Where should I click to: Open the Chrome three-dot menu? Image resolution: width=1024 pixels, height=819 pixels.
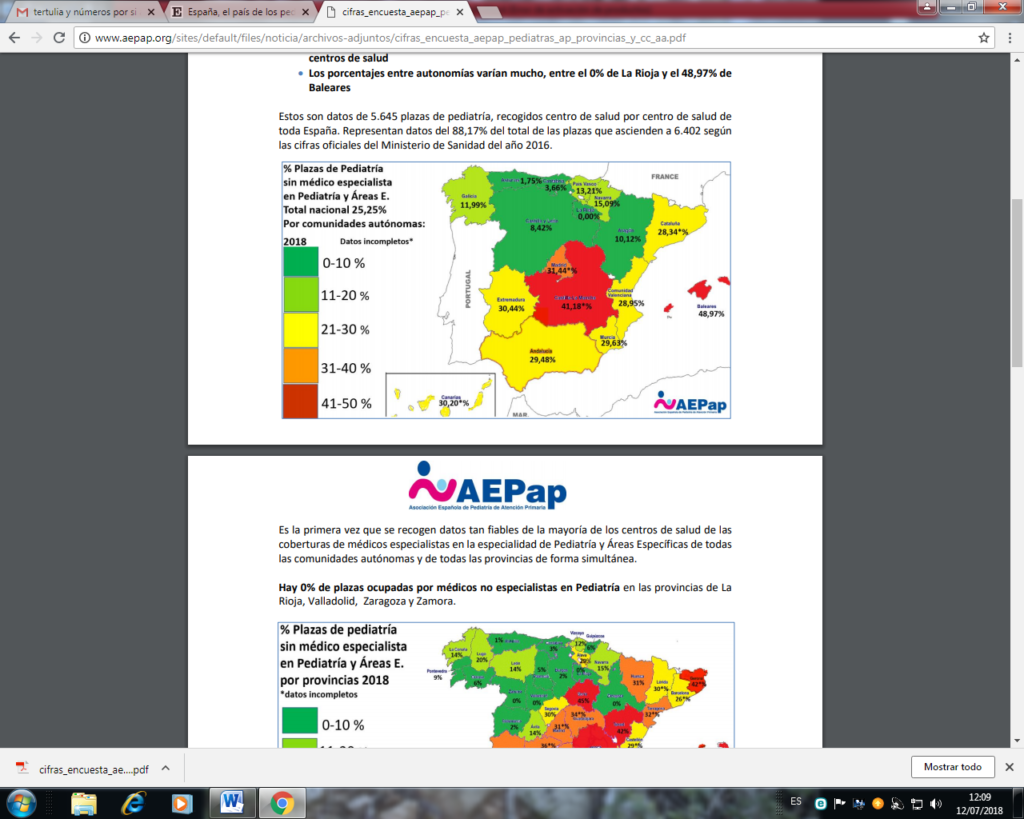[x=1008, y=38]
